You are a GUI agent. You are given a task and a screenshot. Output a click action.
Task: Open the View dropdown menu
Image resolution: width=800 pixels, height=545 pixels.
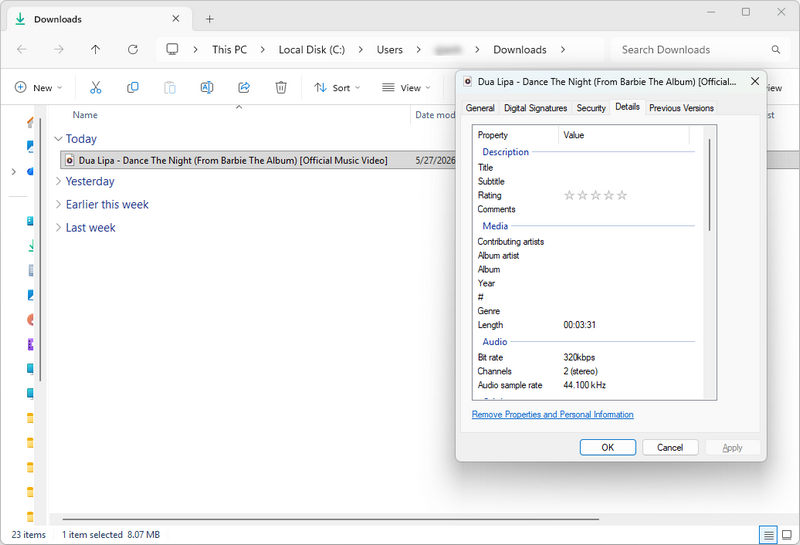406,88
